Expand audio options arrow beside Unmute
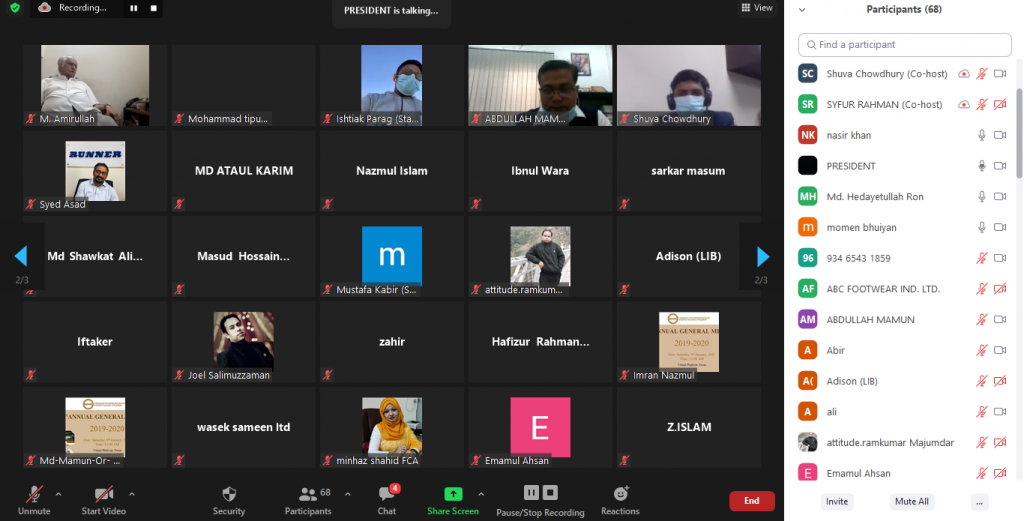 (58, 494)
